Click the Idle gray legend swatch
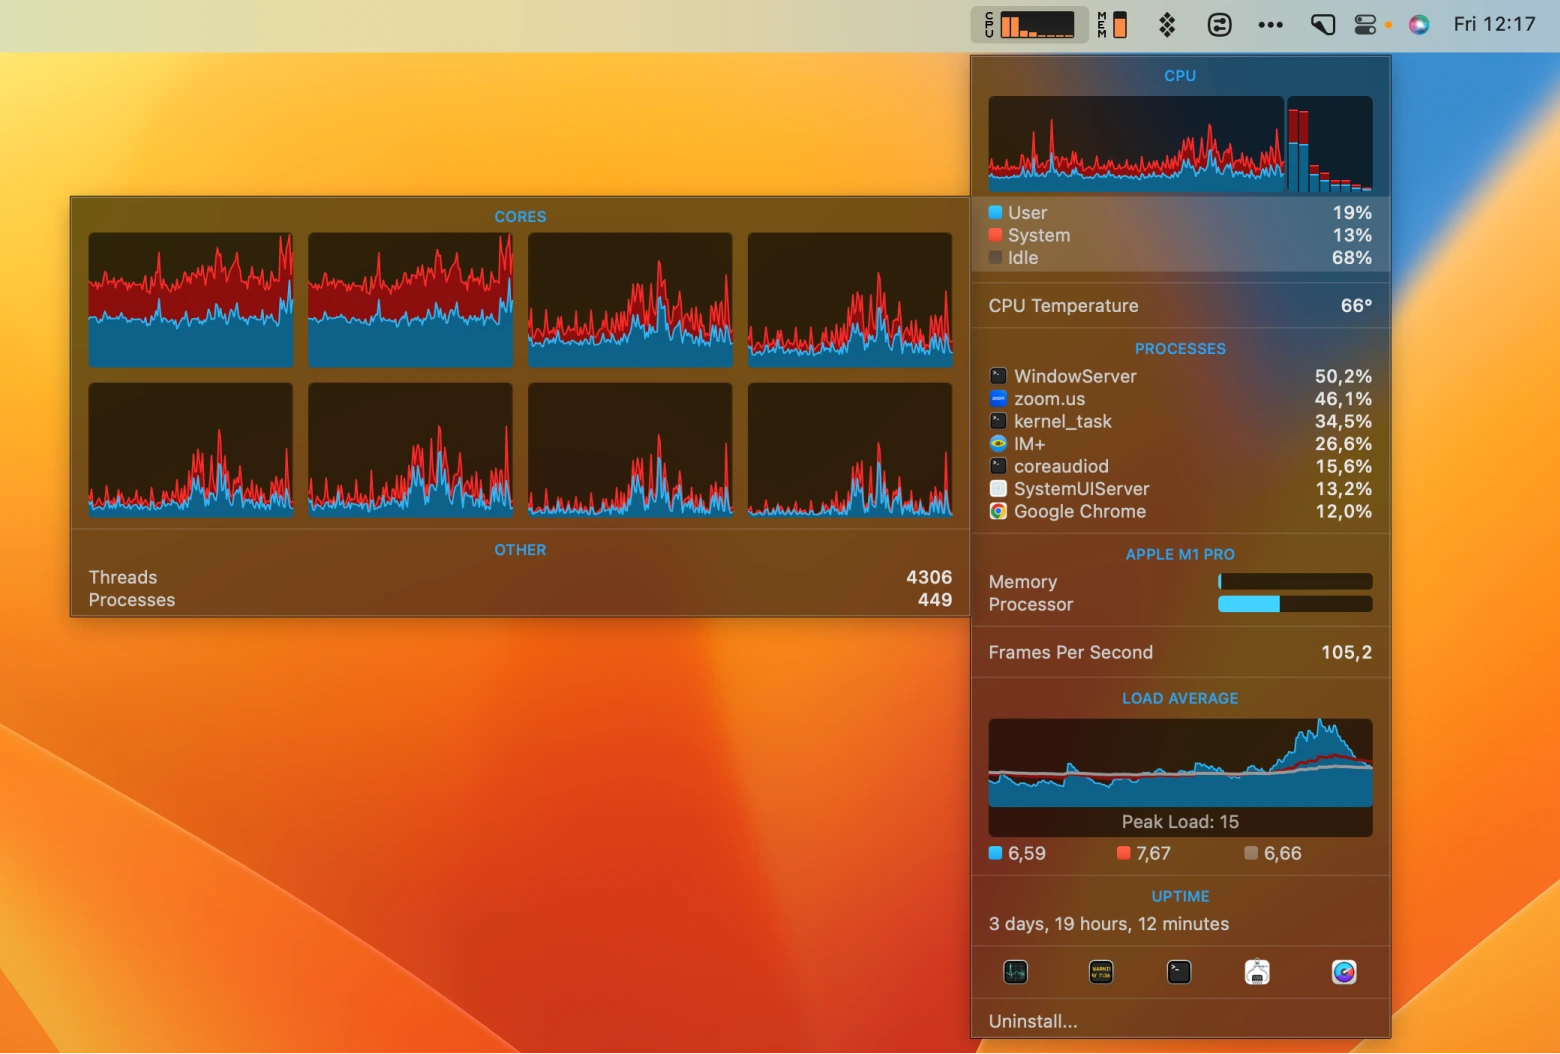This screenshot has width=1560, height=1054. coord(995,257)
